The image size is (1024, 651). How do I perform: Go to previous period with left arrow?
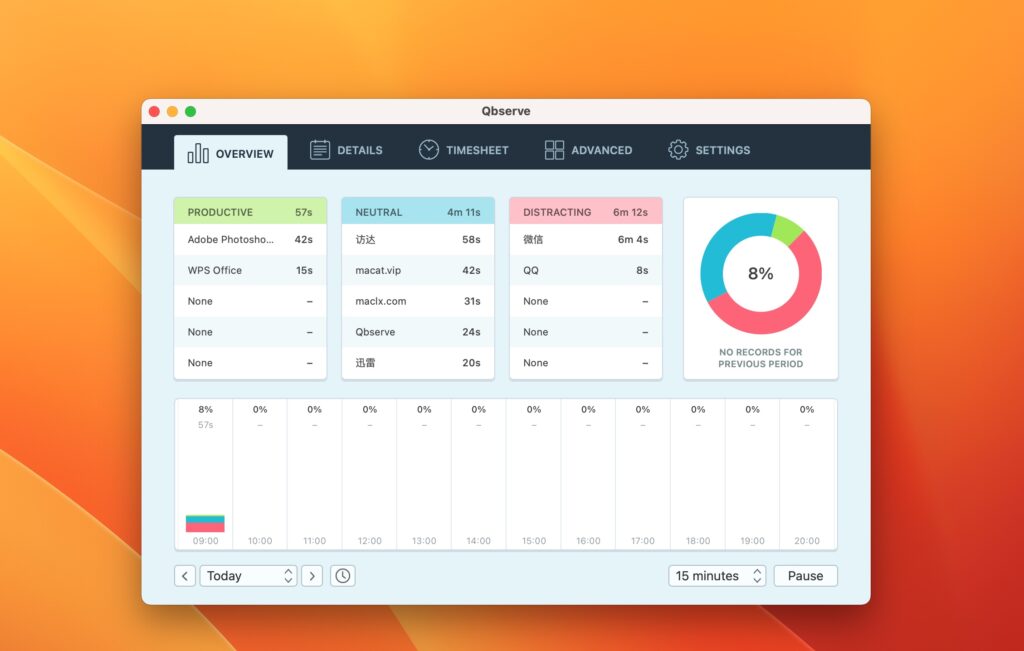click(185, 576)
